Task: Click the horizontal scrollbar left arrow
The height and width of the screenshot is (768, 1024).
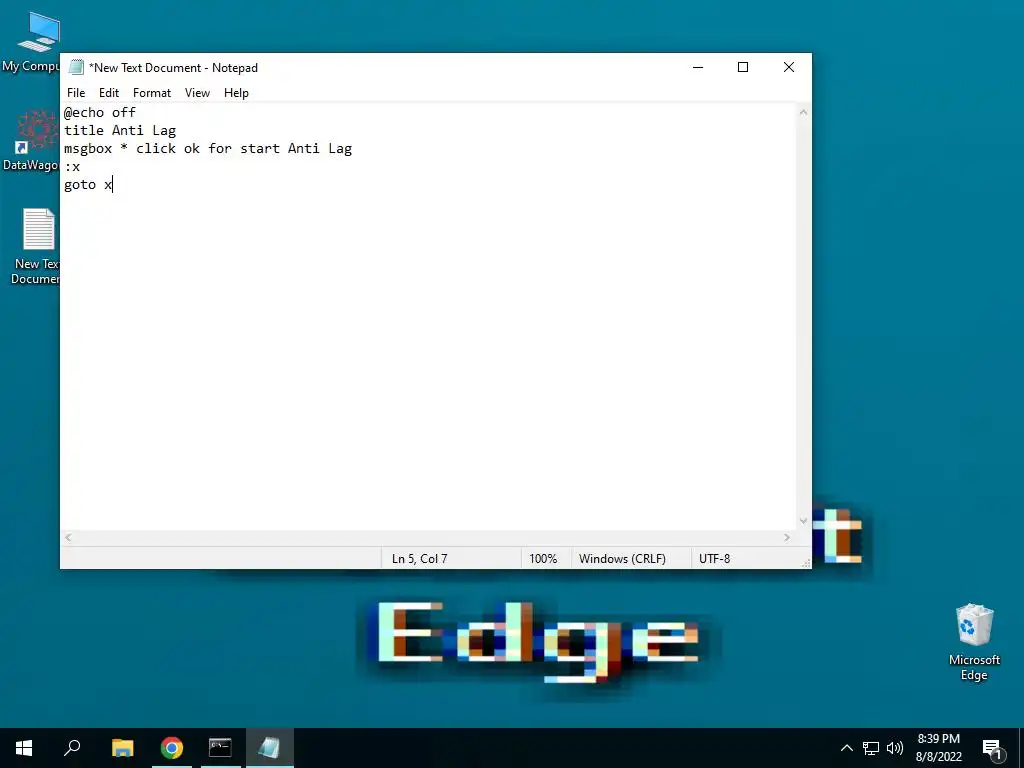Action: click(x=68, y=537)
